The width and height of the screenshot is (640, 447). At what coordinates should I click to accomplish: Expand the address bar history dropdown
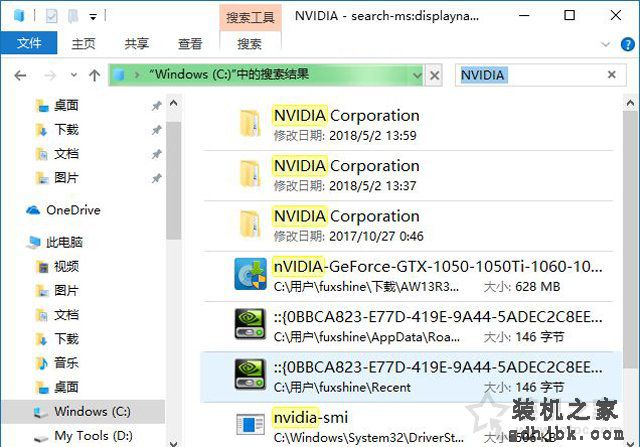click(416, 75)
